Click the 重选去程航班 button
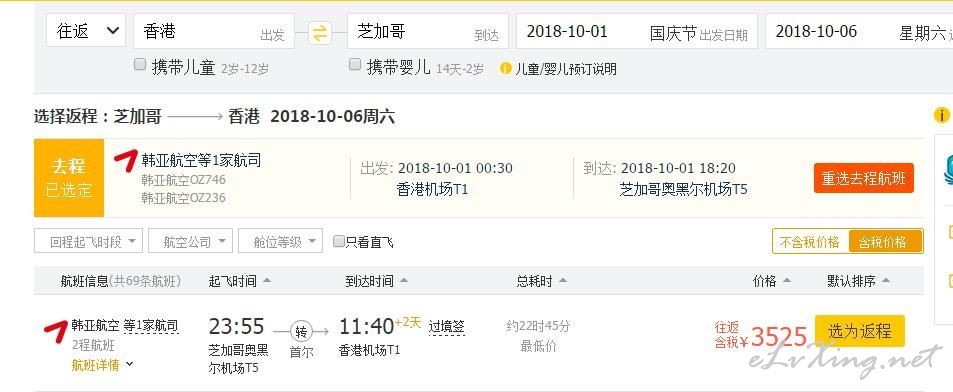The image size is (953, 392). coord(864,179)
